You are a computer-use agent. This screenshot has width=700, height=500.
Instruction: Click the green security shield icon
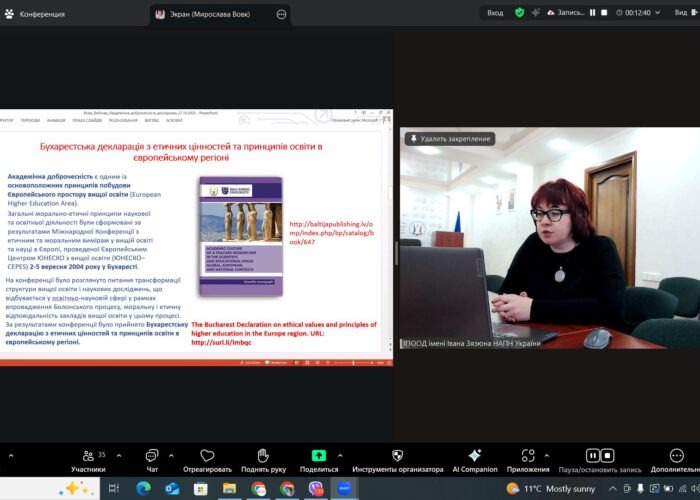tap(519, 13)
